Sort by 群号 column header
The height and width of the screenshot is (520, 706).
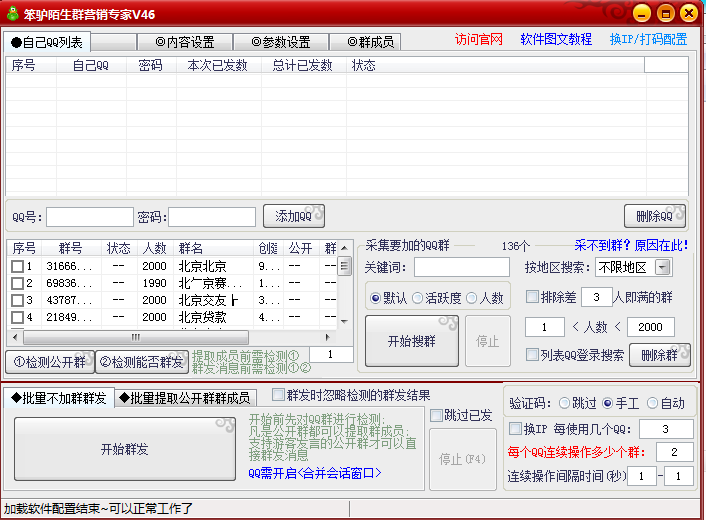tap(71, 248)
